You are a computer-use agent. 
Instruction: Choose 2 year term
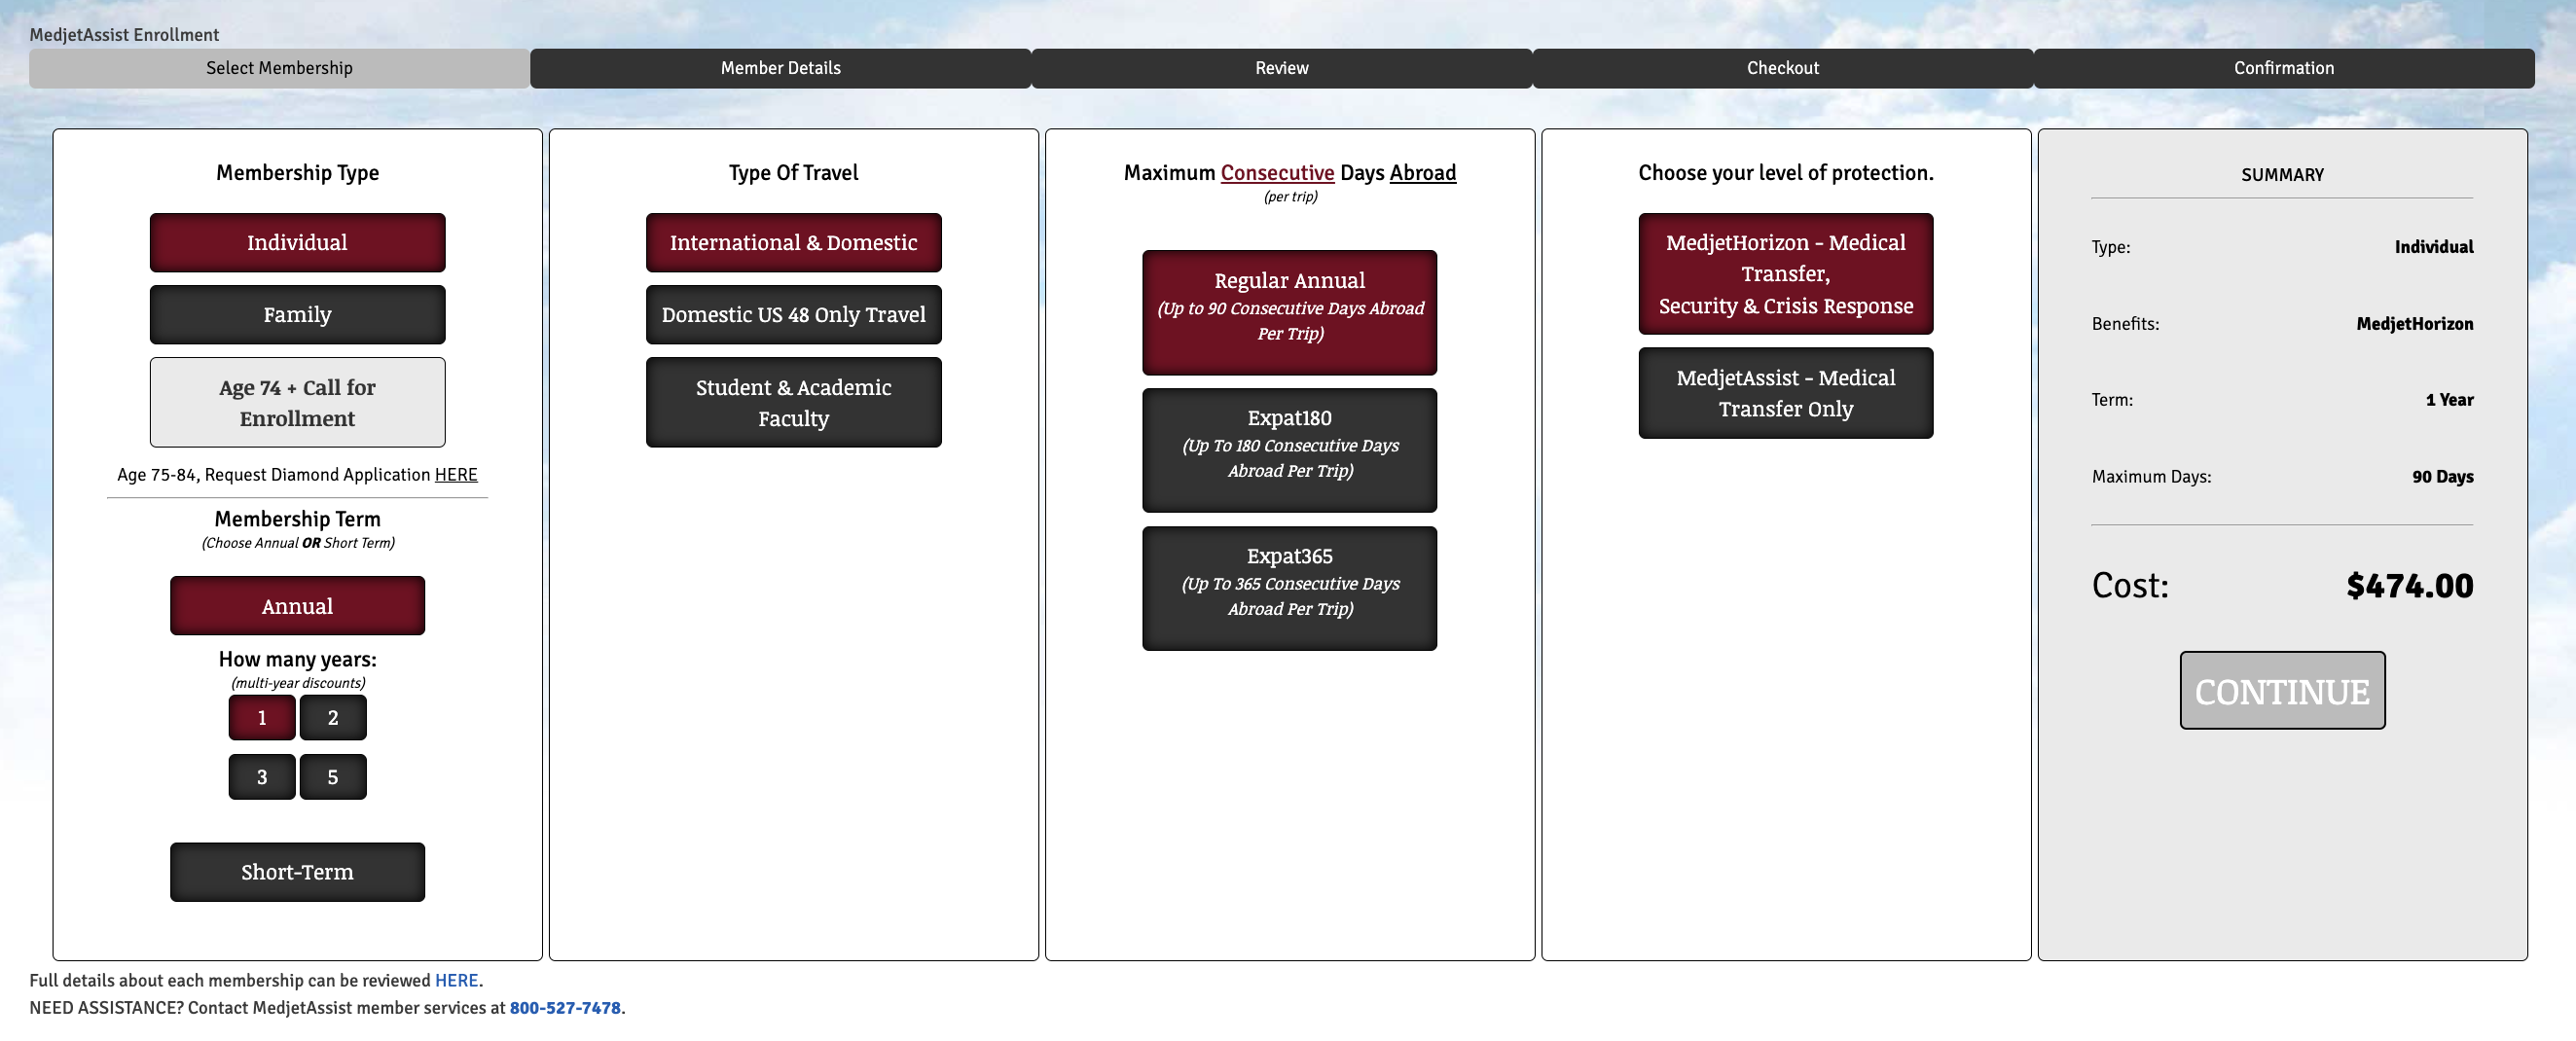coord(333,717)
